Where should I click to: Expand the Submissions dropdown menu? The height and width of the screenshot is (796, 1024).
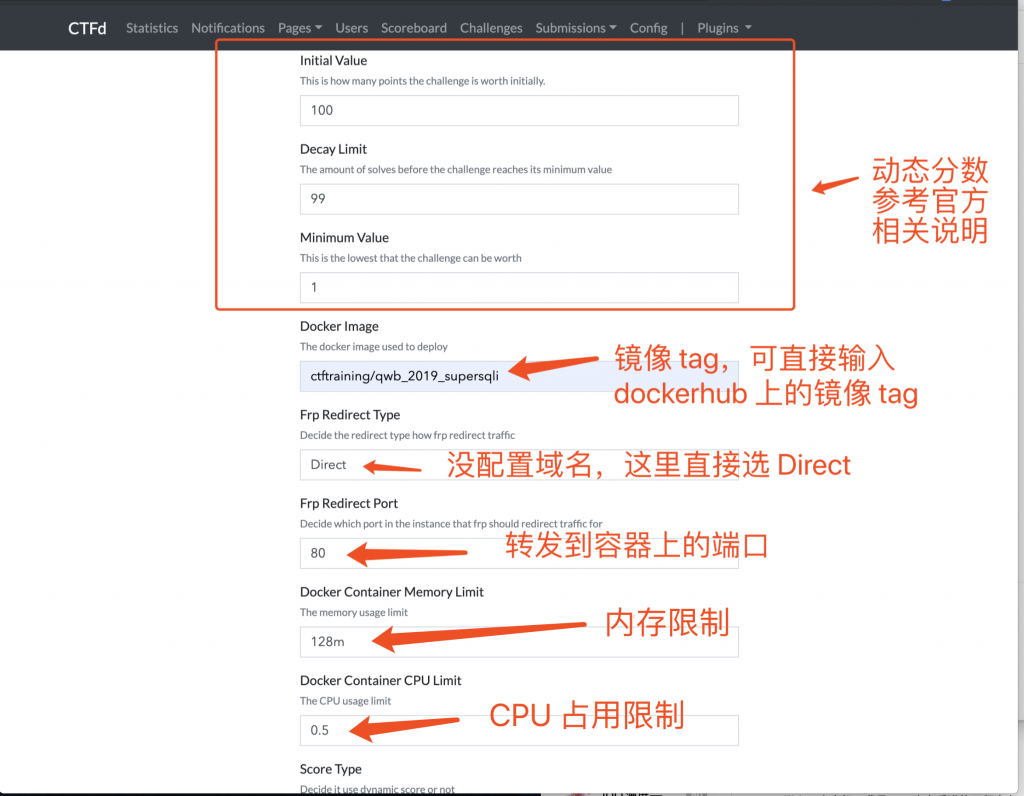575,28
